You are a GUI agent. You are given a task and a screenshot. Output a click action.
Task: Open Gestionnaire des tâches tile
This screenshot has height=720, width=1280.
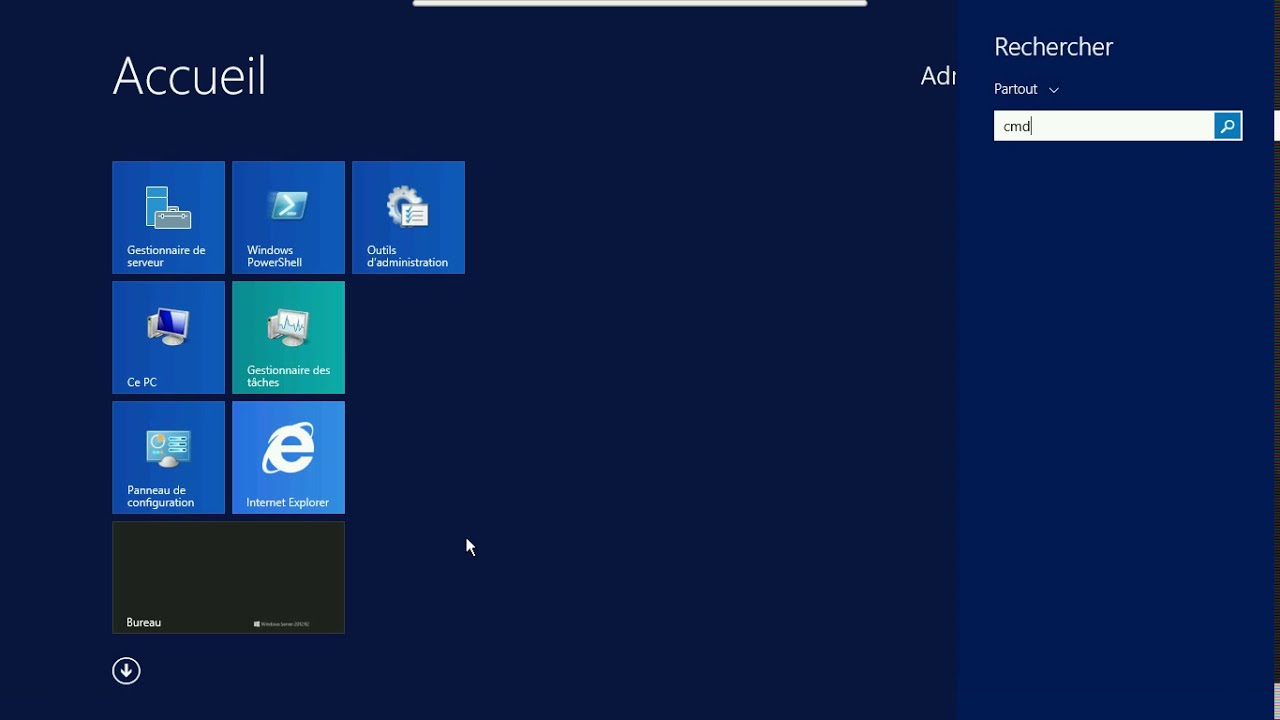(x=288, y=337)
